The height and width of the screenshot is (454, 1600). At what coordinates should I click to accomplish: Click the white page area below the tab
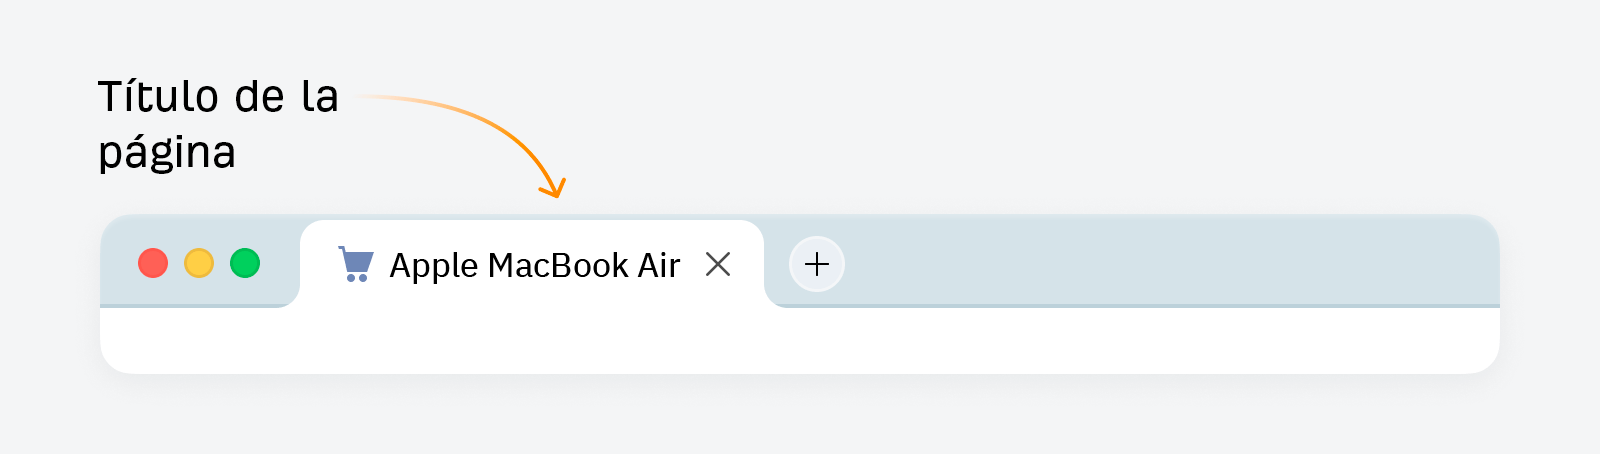tap(800, 340)
